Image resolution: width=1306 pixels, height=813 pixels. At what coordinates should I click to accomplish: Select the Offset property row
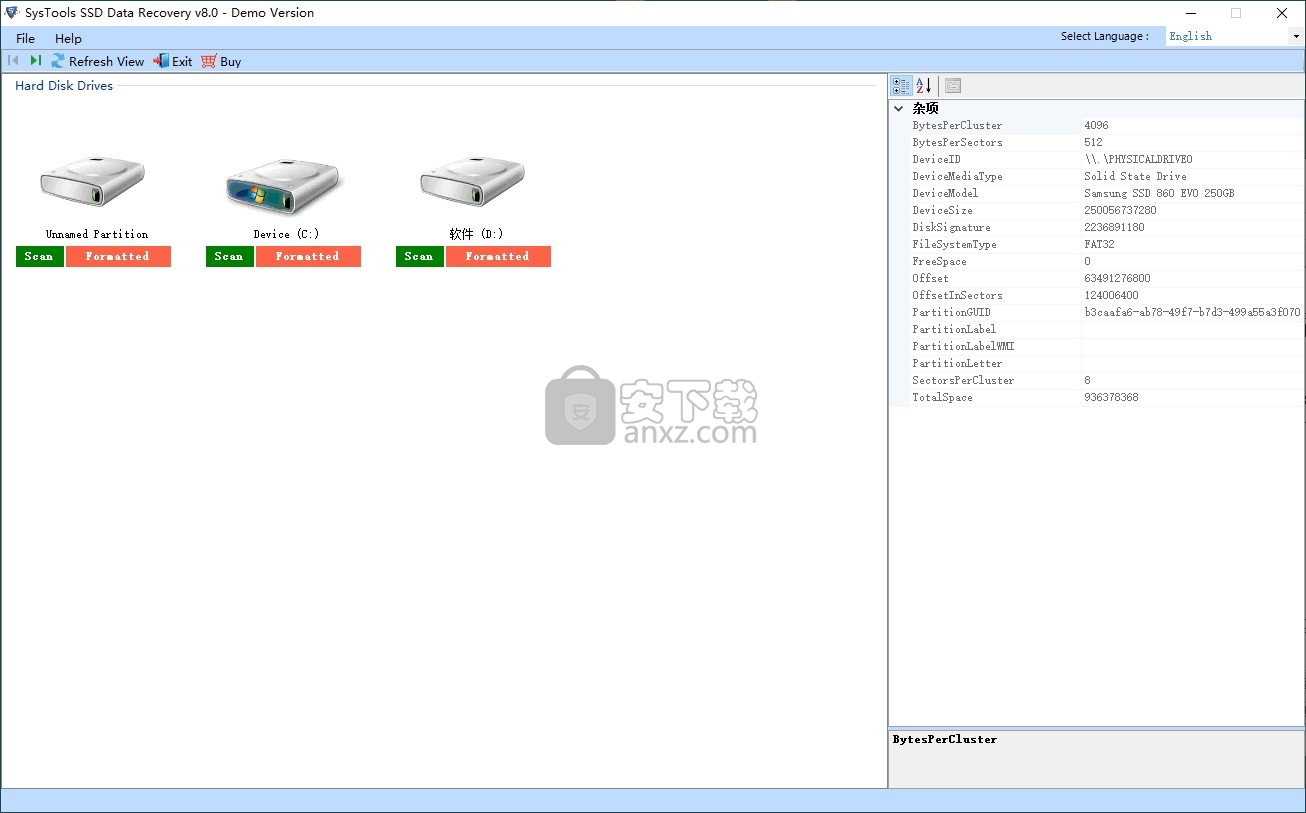pos(1097,279)
